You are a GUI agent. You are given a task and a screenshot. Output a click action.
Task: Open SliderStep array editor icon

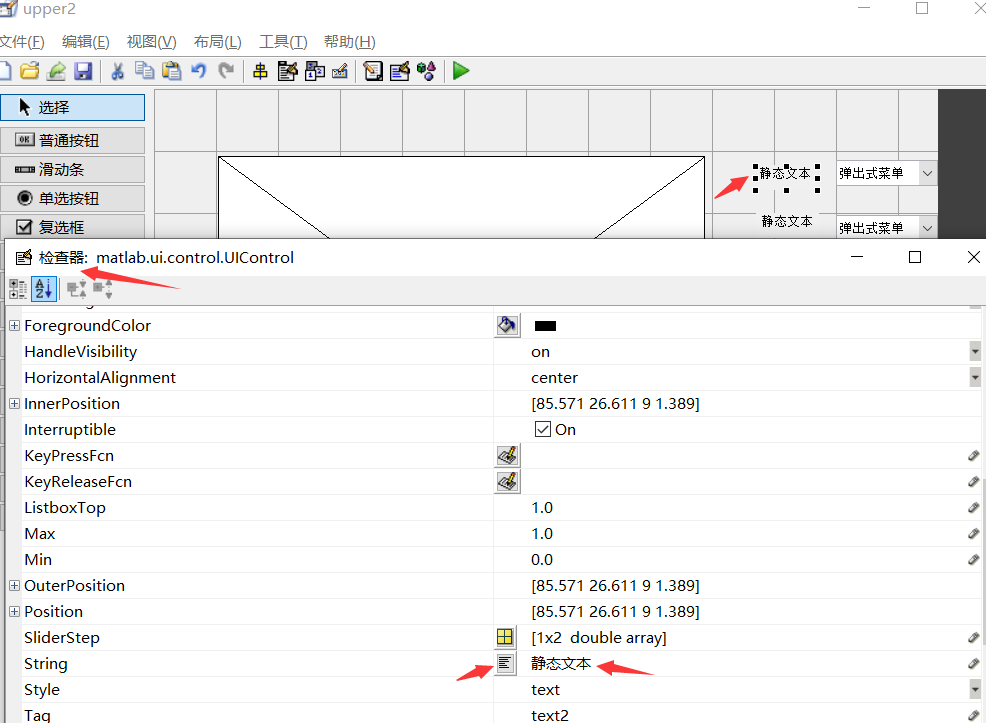click(505, 637)
